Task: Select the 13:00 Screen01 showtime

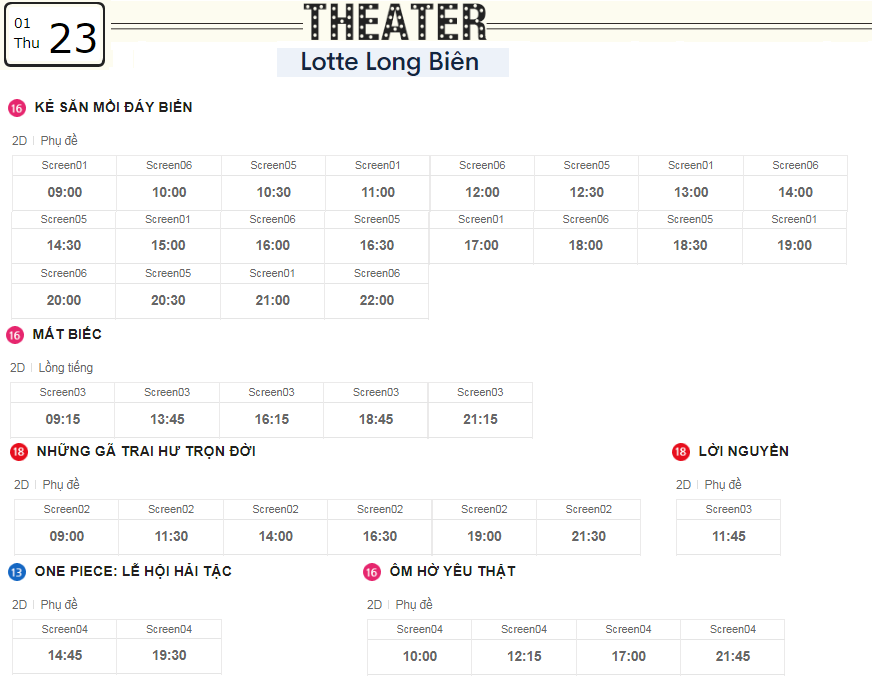Action: click(691, 183)
